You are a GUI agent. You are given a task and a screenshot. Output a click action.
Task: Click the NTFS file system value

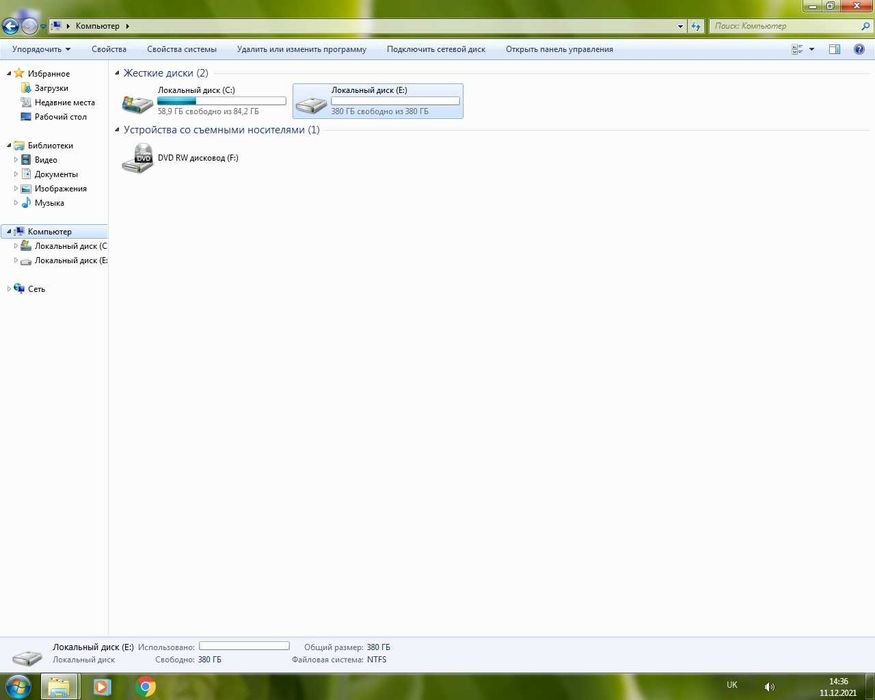[x=377, y=660]
